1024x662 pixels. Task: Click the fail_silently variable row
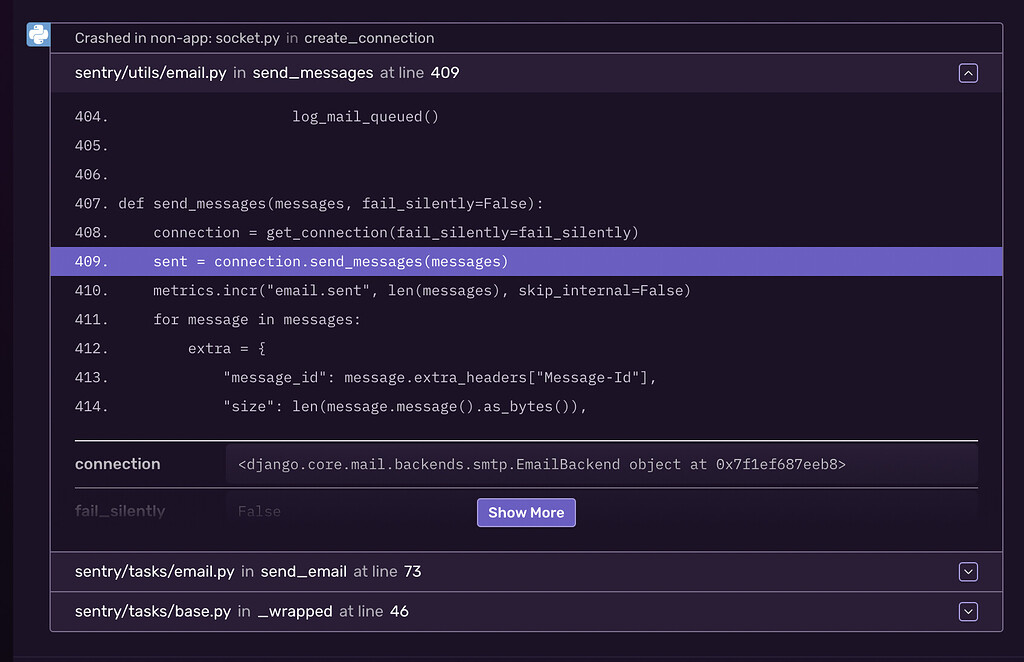coord(120,510)
